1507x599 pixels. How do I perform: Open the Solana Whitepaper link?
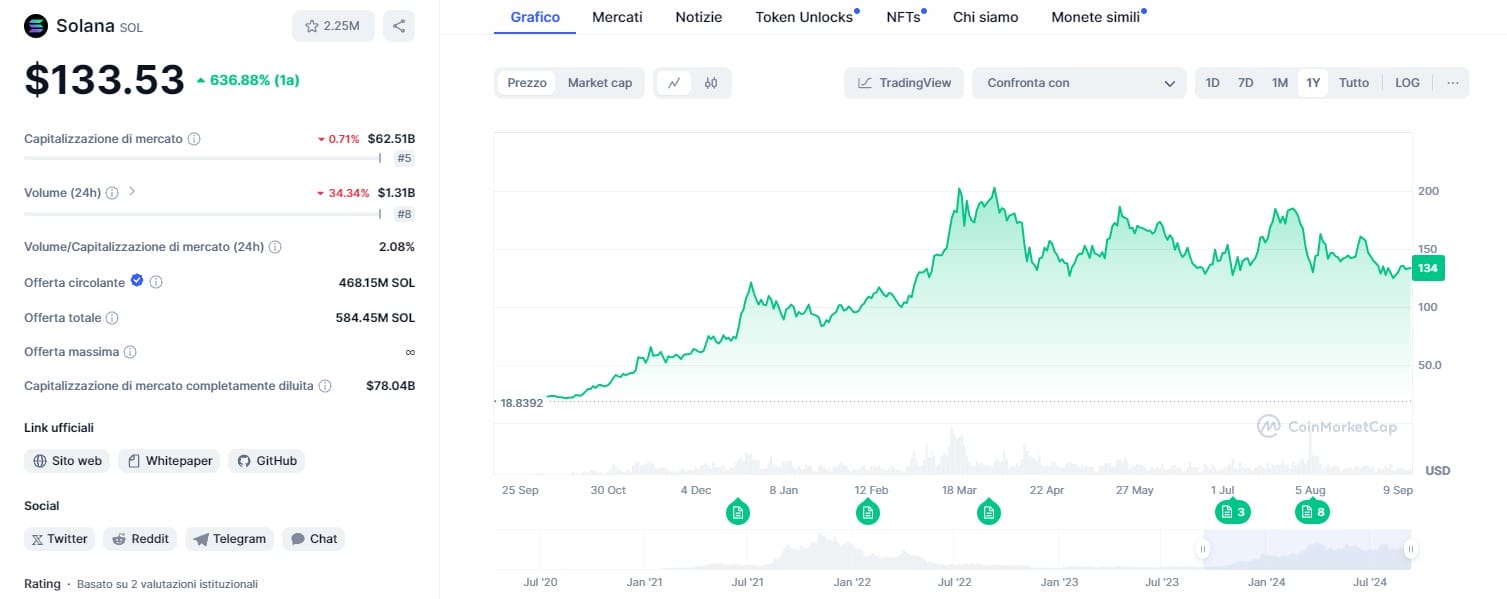tap(169, 461)
